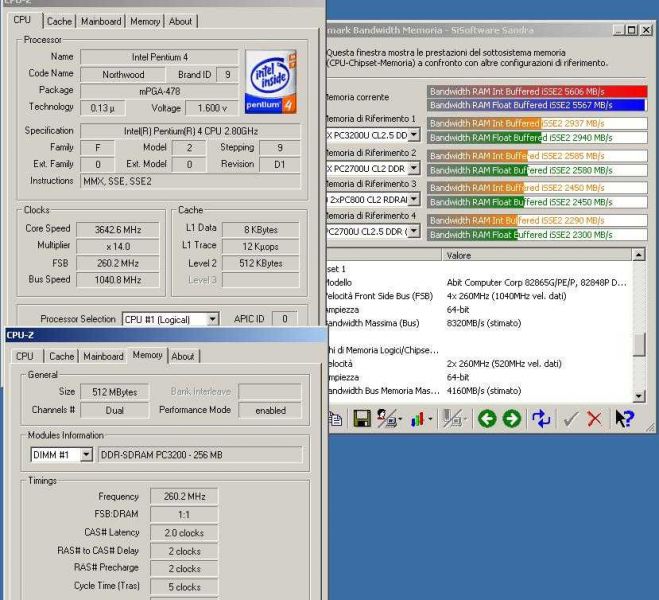Click the bar chart icon in Sandra toolbar
The image size is (659, 600).
(417, 419)
